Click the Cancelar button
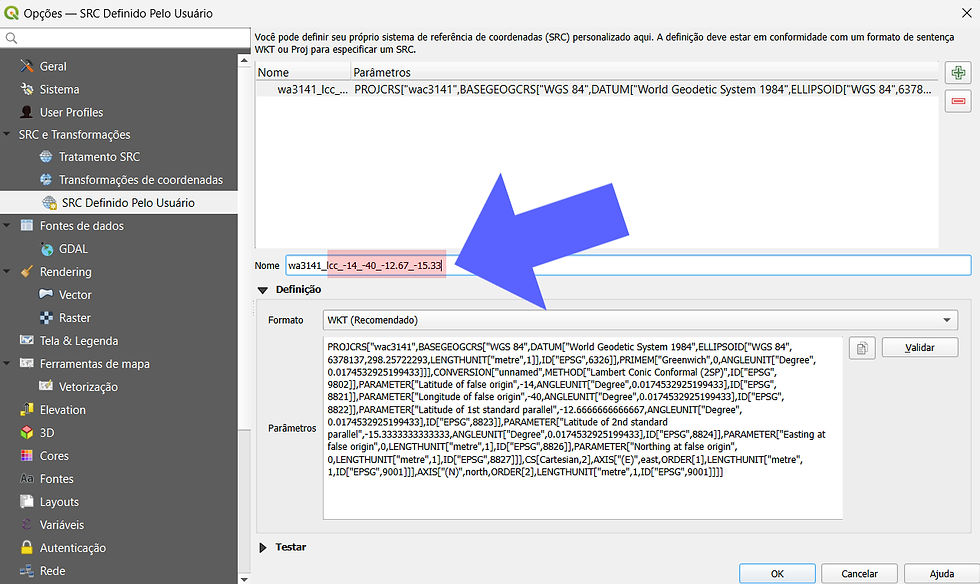 pyautogui.click(x=859, y=573)
